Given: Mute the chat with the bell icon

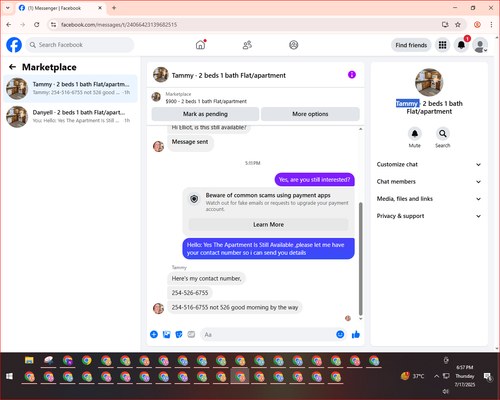Looking at the screenshot, I should click(415, 134).
